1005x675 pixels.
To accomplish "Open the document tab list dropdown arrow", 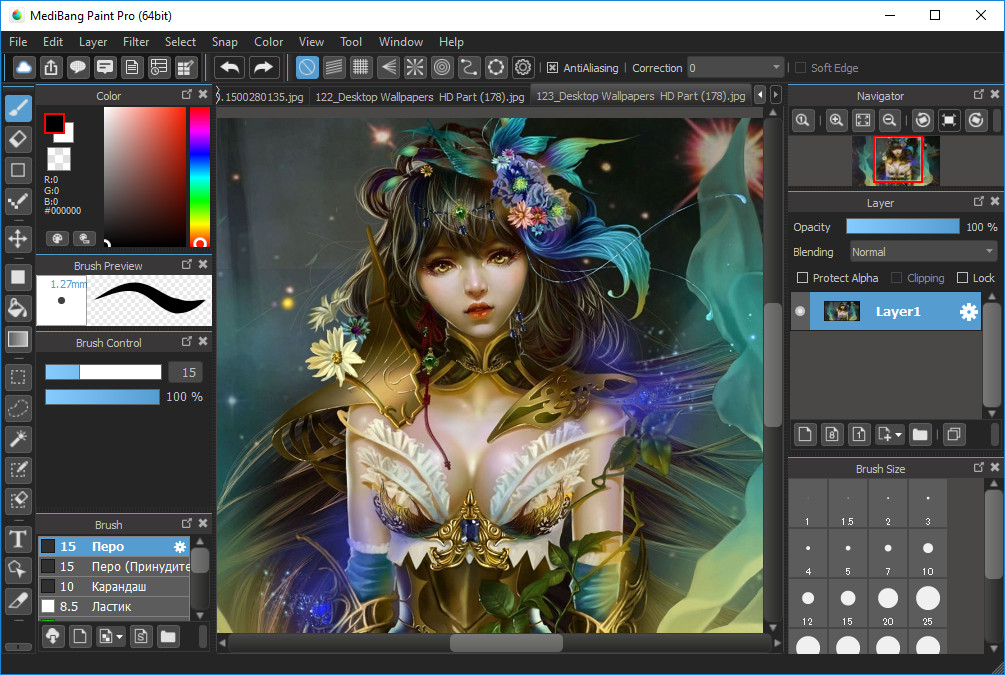I will [x=776, y=95].
